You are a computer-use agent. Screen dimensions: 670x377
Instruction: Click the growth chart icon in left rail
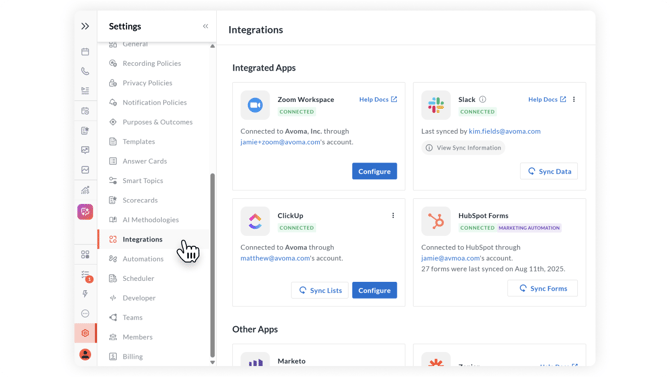(85, 190)
